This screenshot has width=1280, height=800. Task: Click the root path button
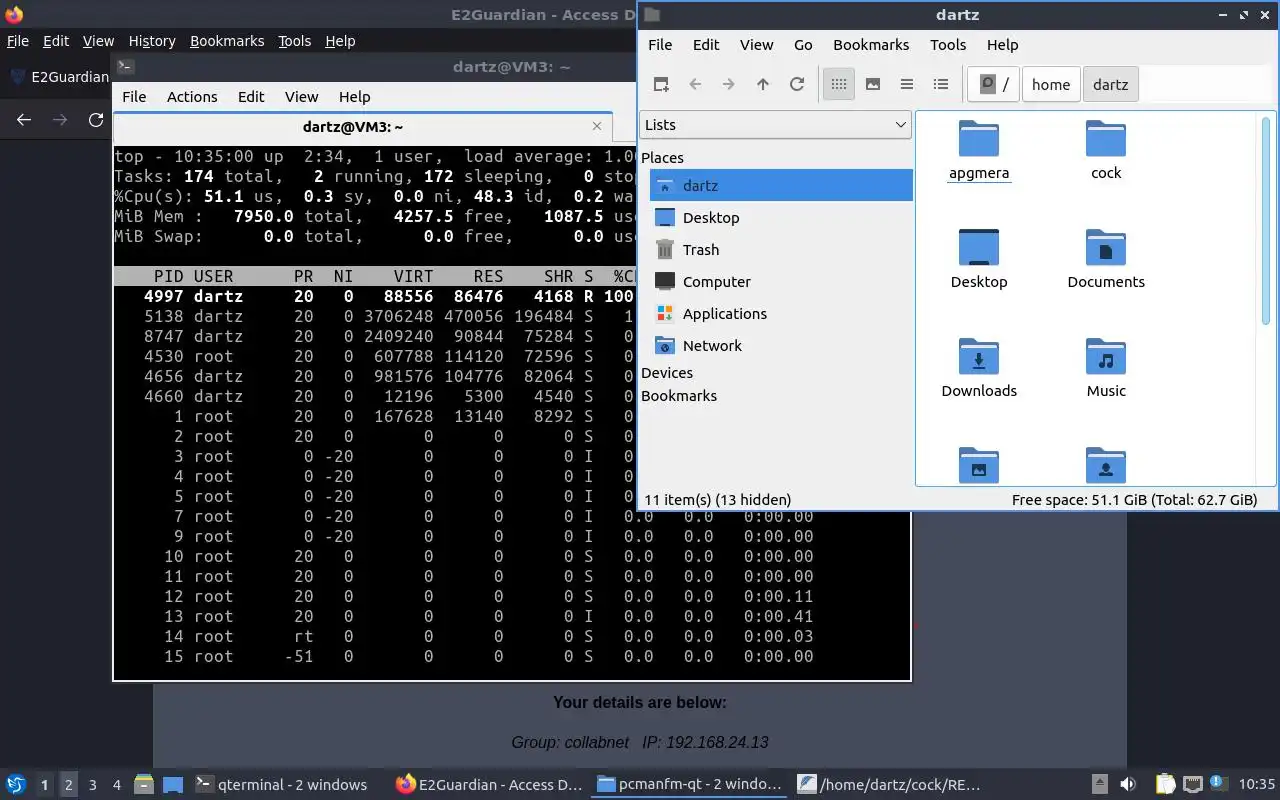[x=994, y=85]
